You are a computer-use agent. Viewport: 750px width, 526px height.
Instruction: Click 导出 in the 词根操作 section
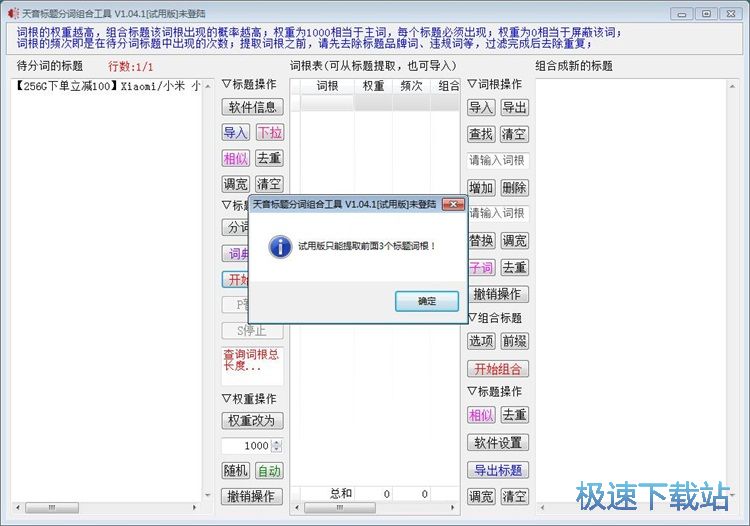515,107
